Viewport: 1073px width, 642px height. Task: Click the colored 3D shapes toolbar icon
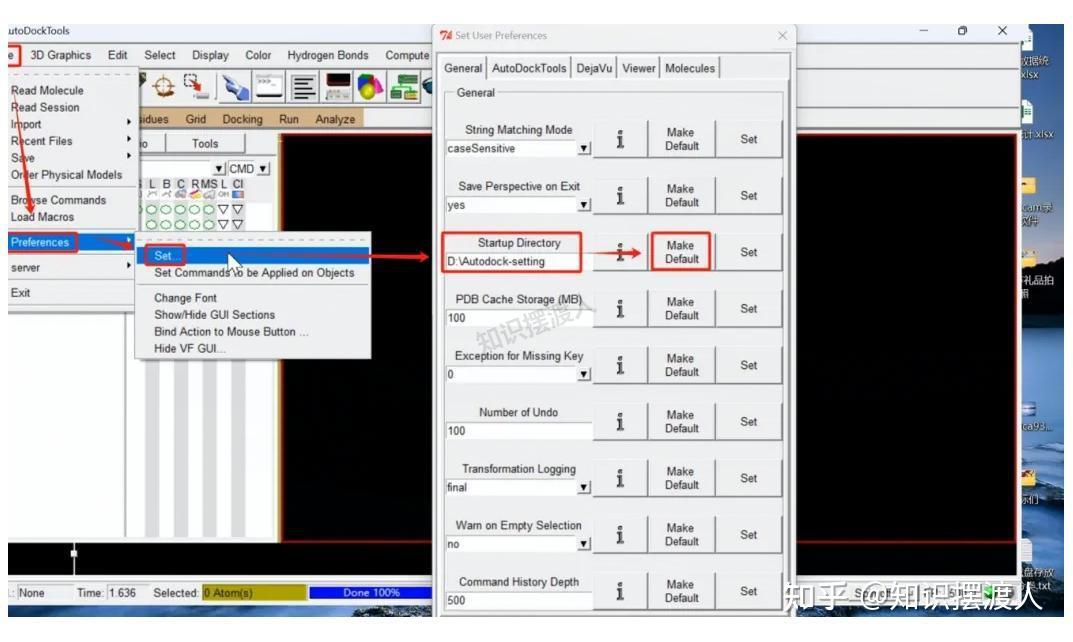click(x=371, y=87)
